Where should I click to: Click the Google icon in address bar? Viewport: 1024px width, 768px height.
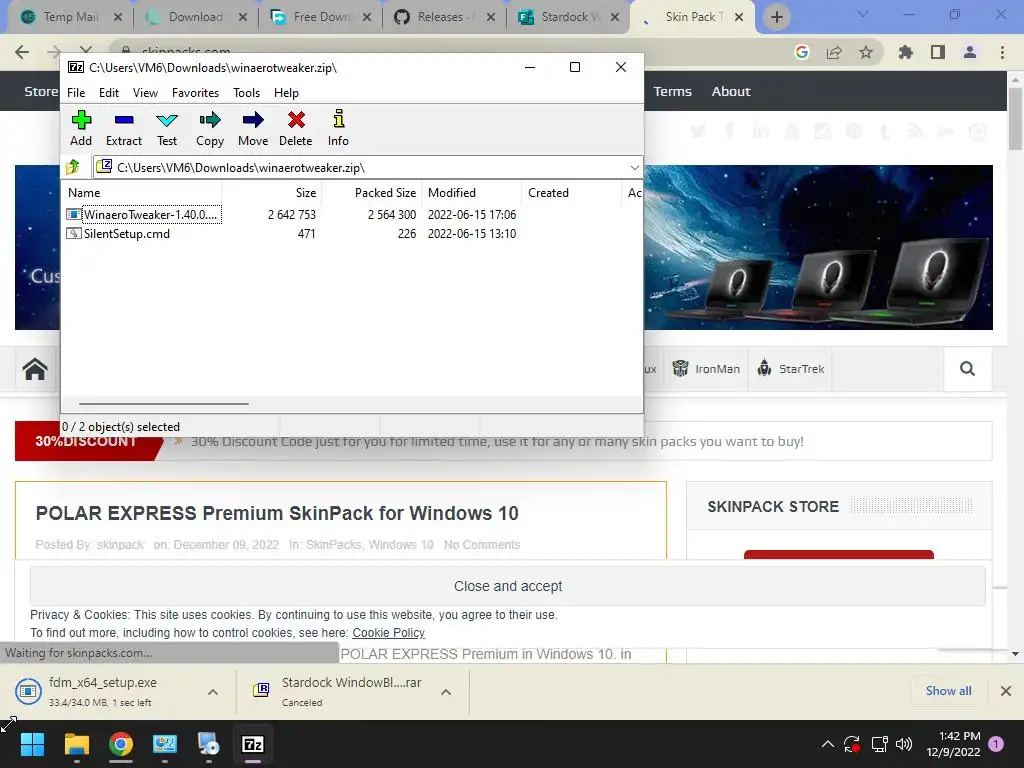[x=802, y=52]
